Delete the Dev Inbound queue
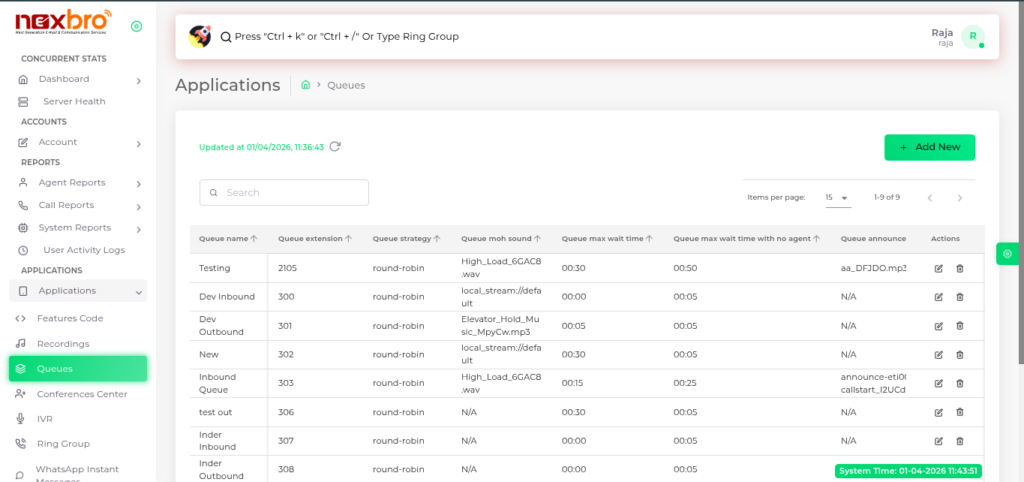This screenshot has height=482, width=1024. coord(960,297)
